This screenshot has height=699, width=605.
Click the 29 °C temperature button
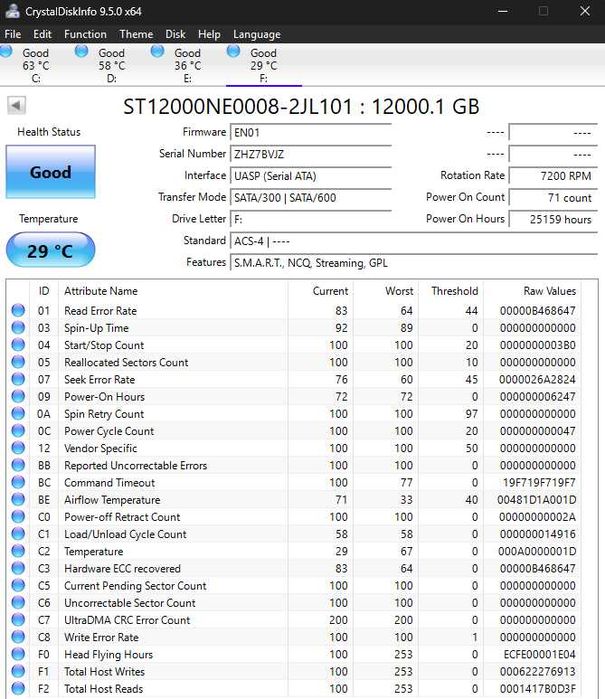coord(50,251)
